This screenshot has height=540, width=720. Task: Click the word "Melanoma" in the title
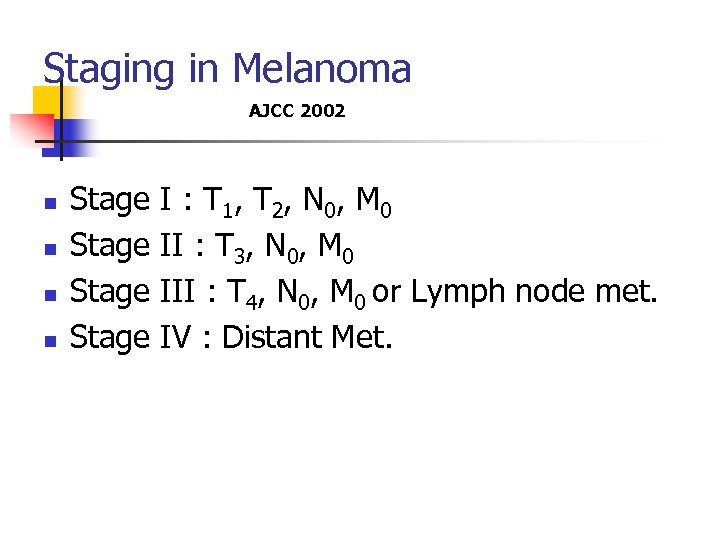(x=321, y=69)
